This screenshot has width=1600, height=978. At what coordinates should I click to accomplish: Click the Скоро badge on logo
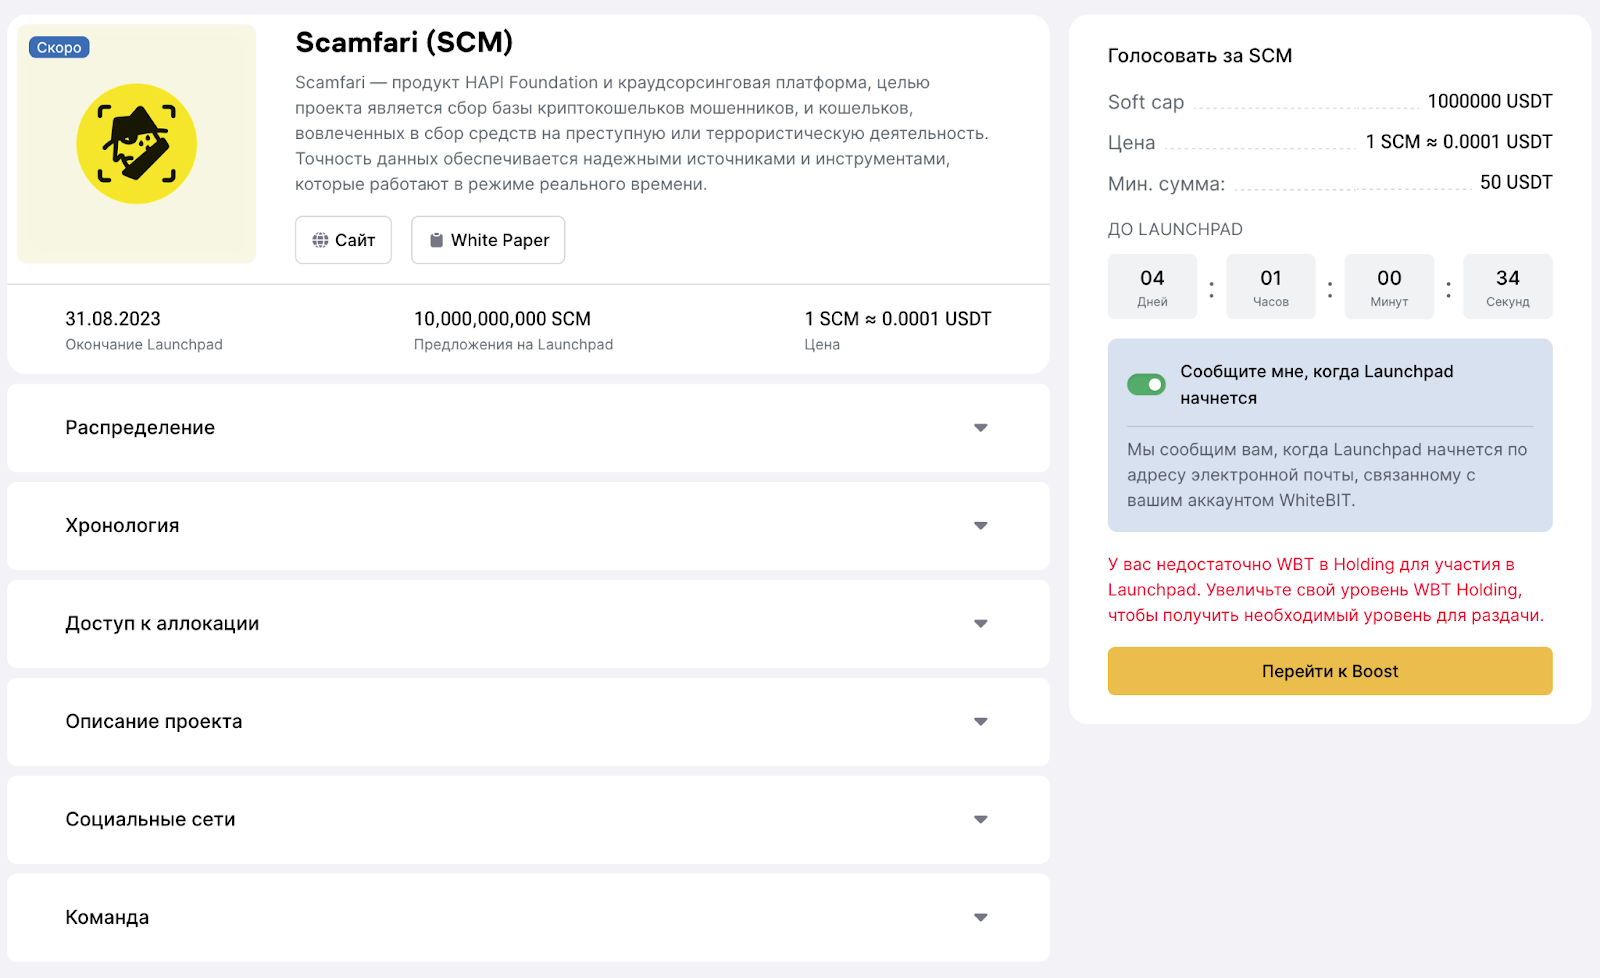59,47
